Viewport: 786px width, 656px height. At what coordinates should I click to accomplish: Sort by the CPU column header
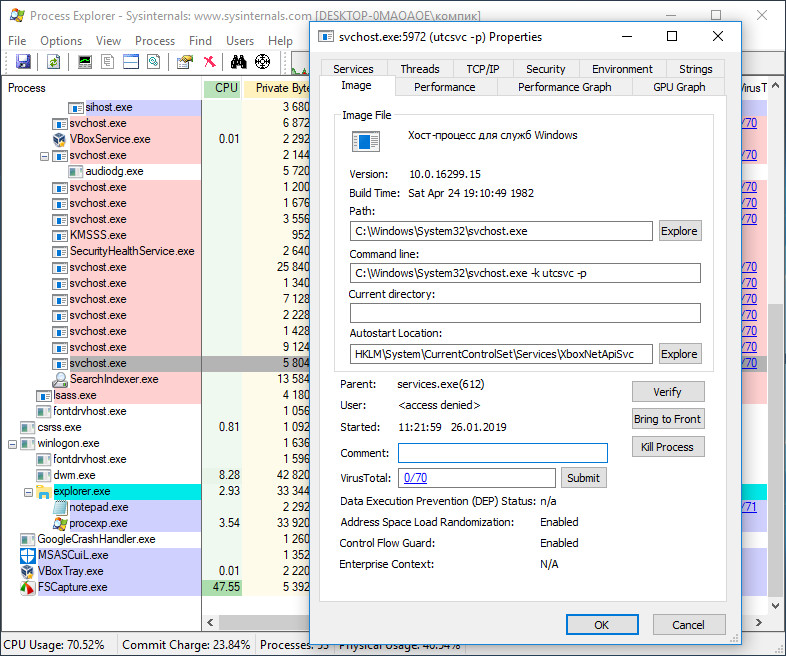point(223,88)
